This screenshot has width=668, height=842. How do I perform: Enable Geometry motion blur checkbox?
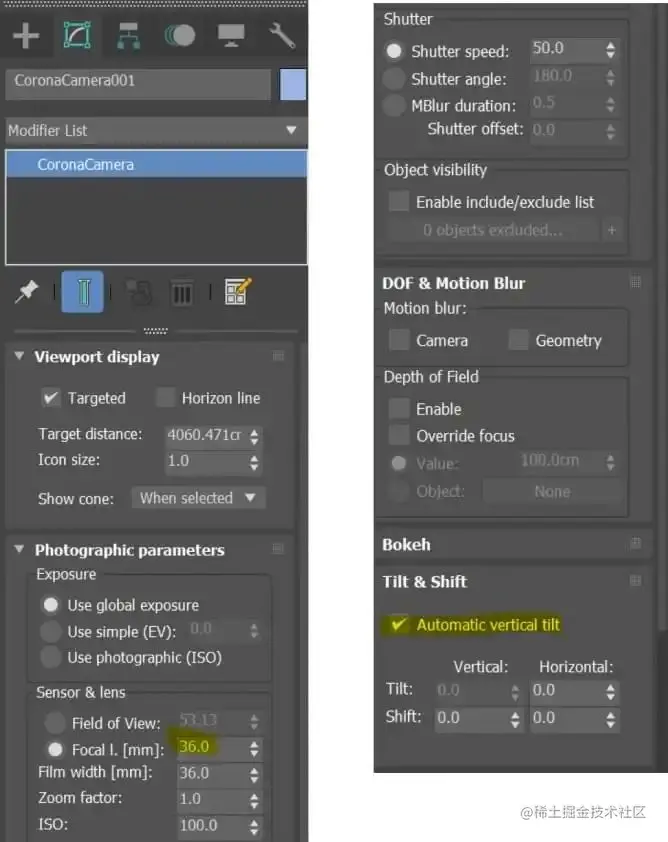click(x=518, y=340)
